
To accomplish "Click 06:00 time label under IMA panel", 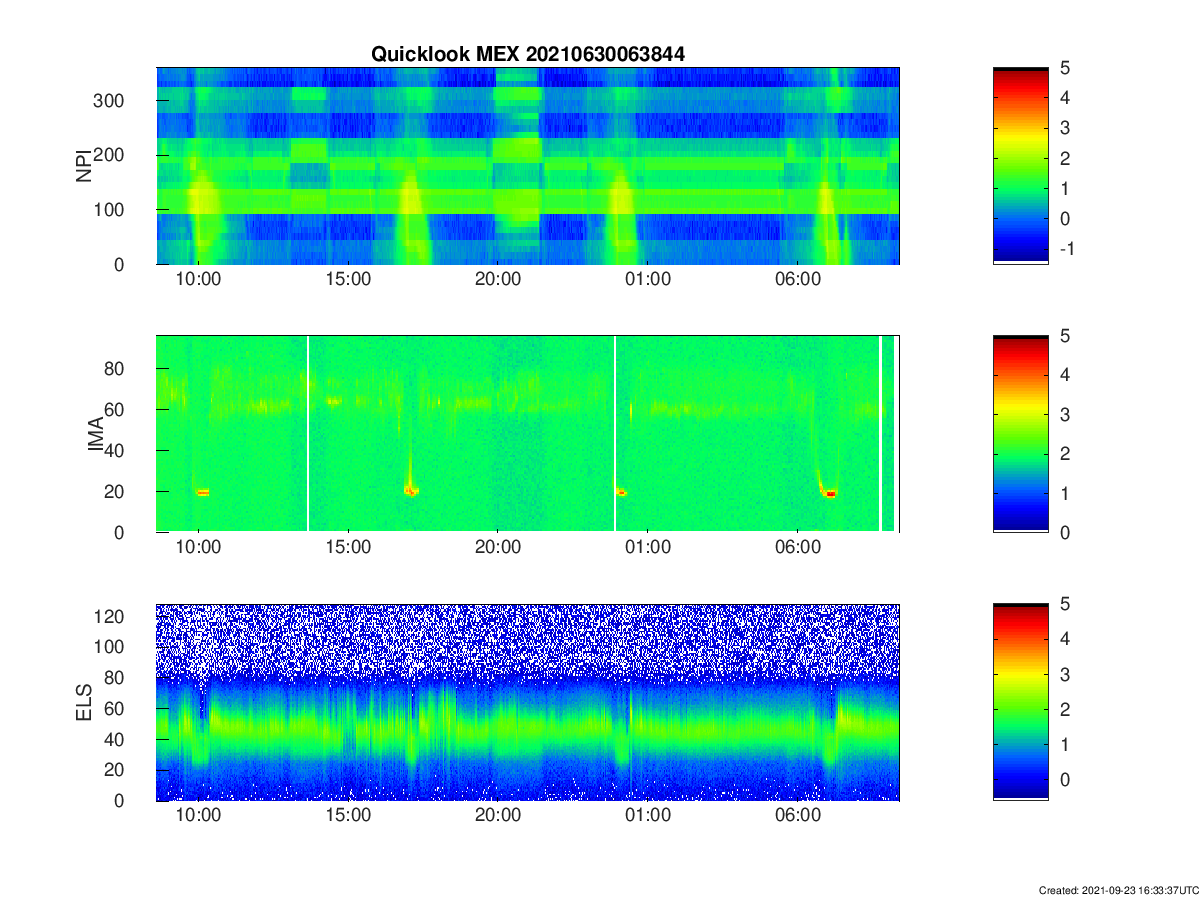I will (797, 547).
